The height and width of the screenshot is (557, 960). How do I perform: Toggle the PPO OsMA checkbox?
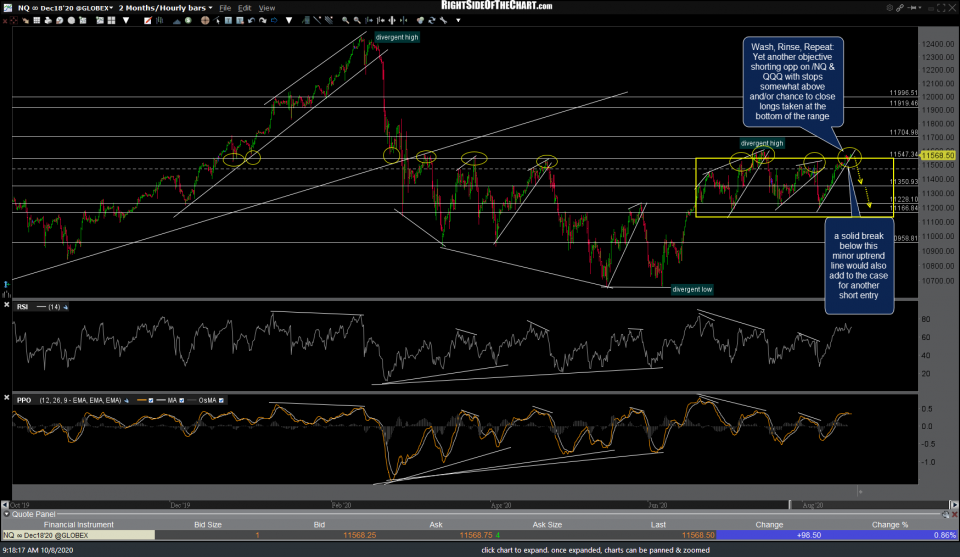(x=221, y=400)
